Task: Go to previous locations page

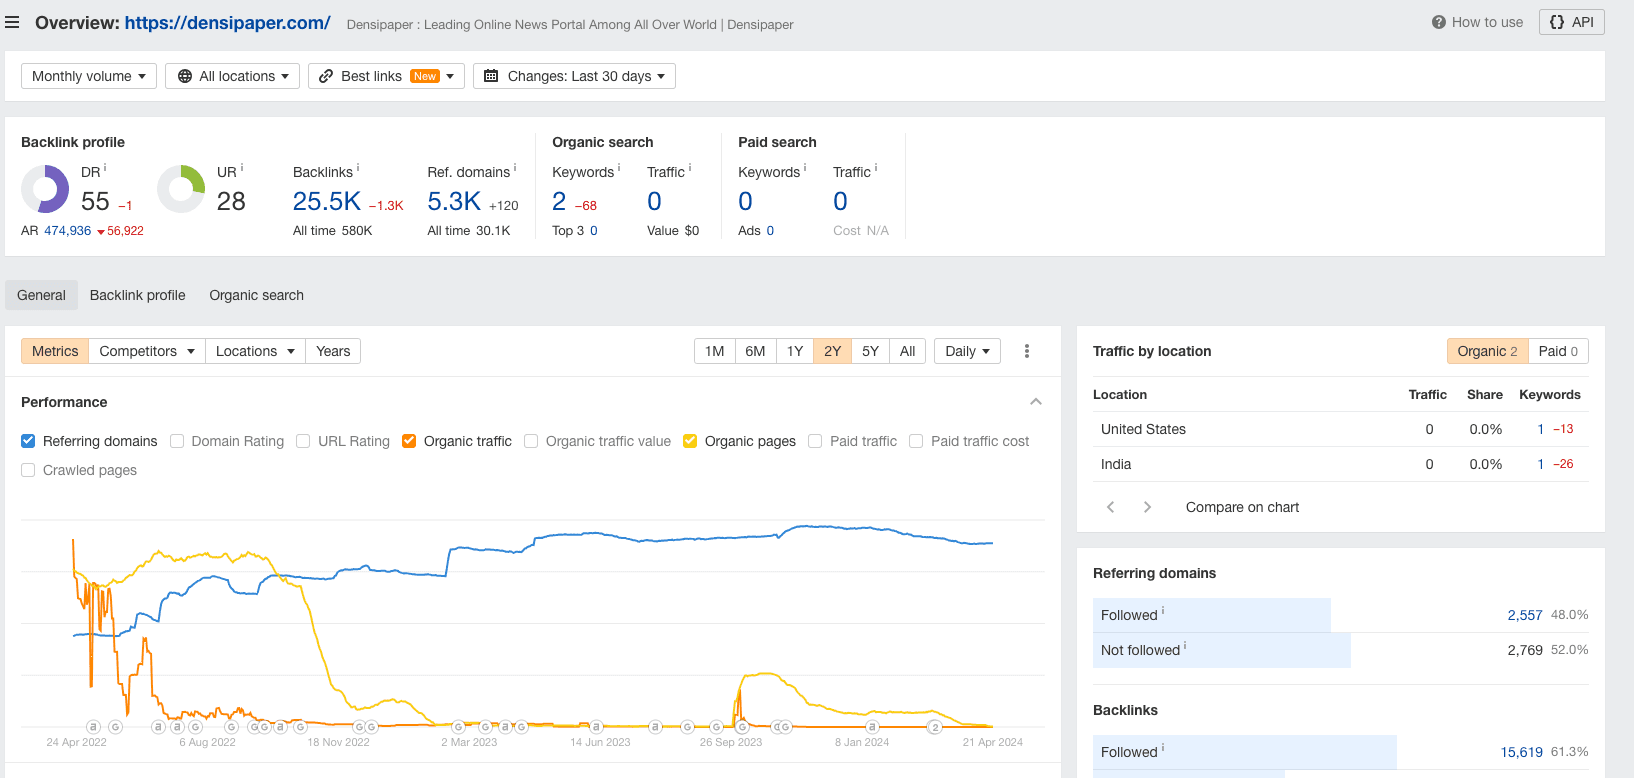Action: point(1110,507)
